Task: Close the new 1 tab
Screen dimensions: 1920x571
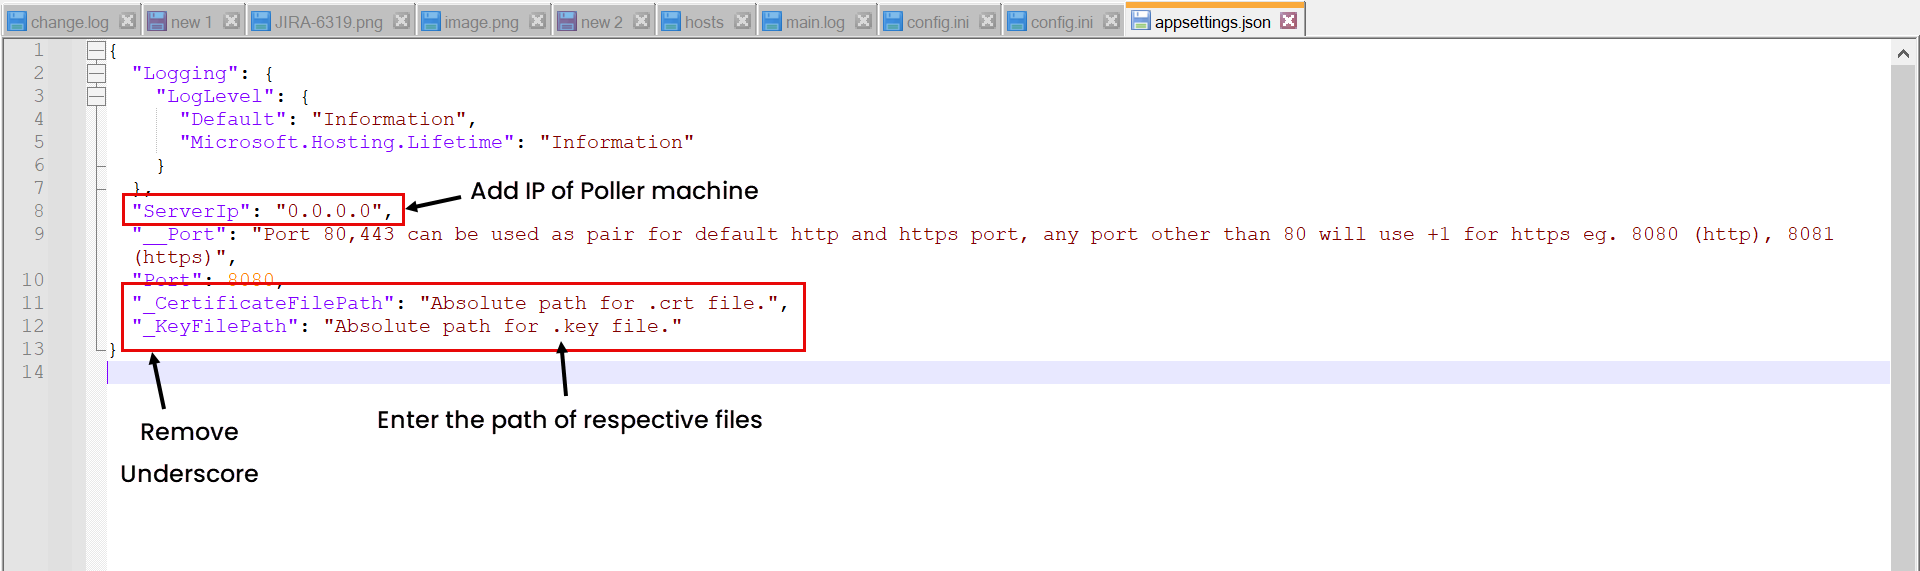Action: [231, 21]
